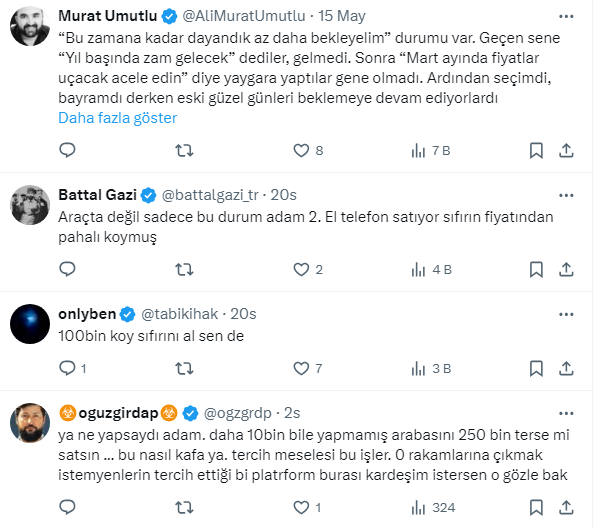The image size is (613, 528).
Task: Retweet Murat Umutlu's tweet
Action: [184, 151]
